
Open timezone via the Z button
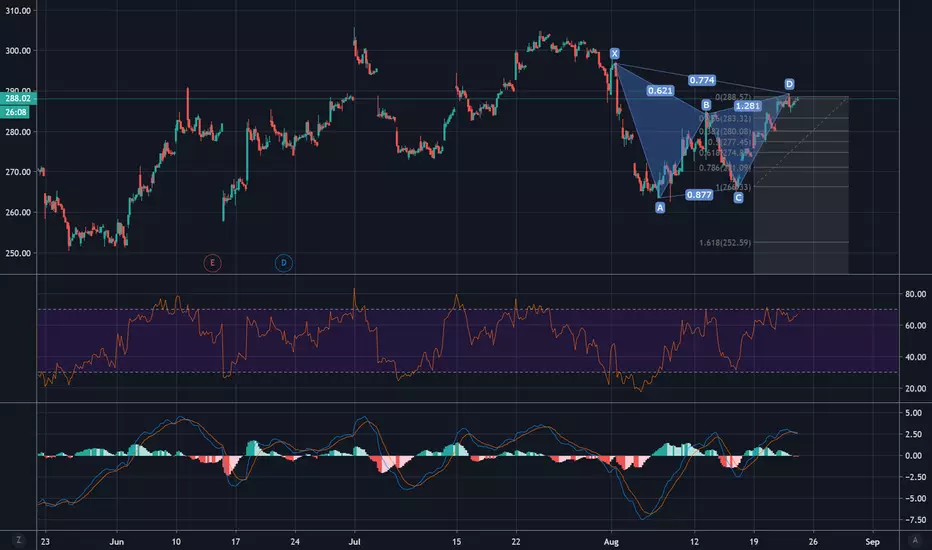click(x=18, y=540)
